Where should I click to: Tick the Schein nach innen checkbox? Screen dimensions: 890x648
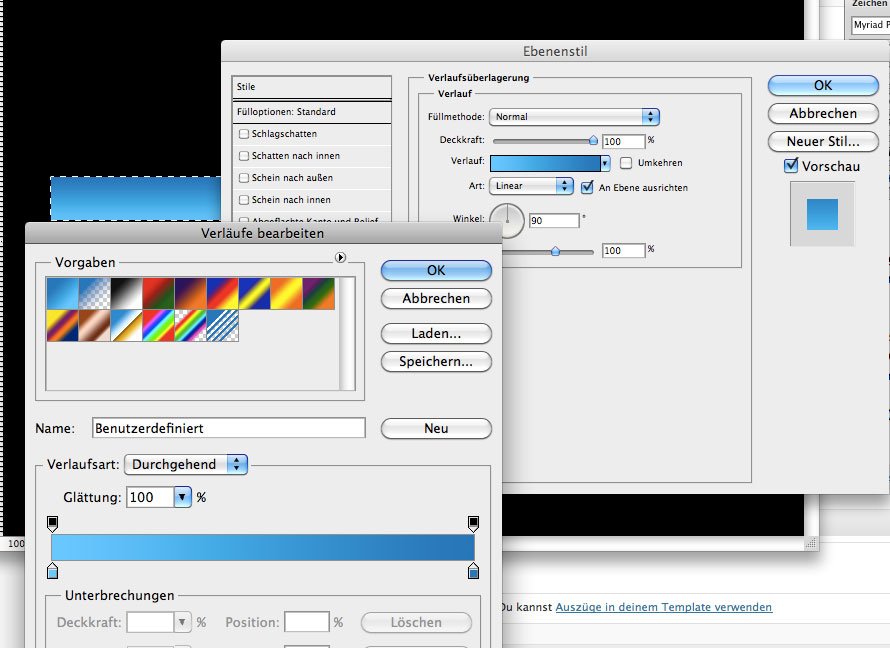pyautogui.click(x=244, y=200)
